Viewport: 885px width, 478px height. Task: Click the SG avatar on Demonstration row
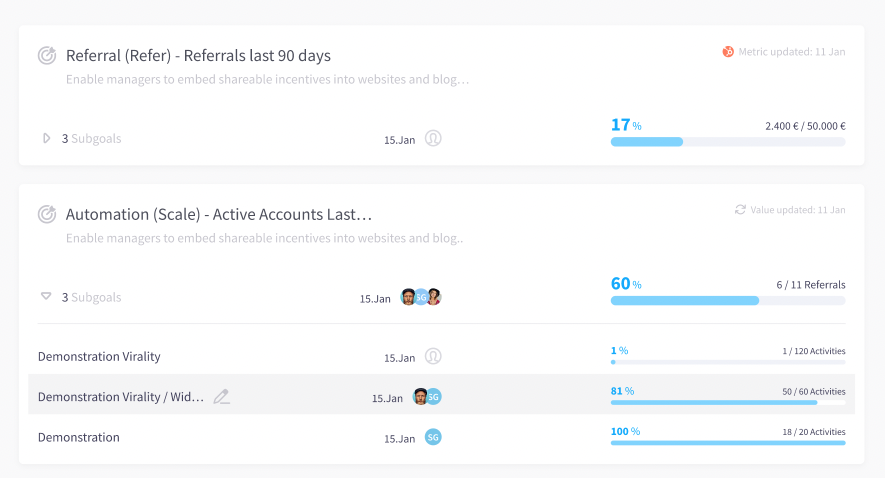433,437
